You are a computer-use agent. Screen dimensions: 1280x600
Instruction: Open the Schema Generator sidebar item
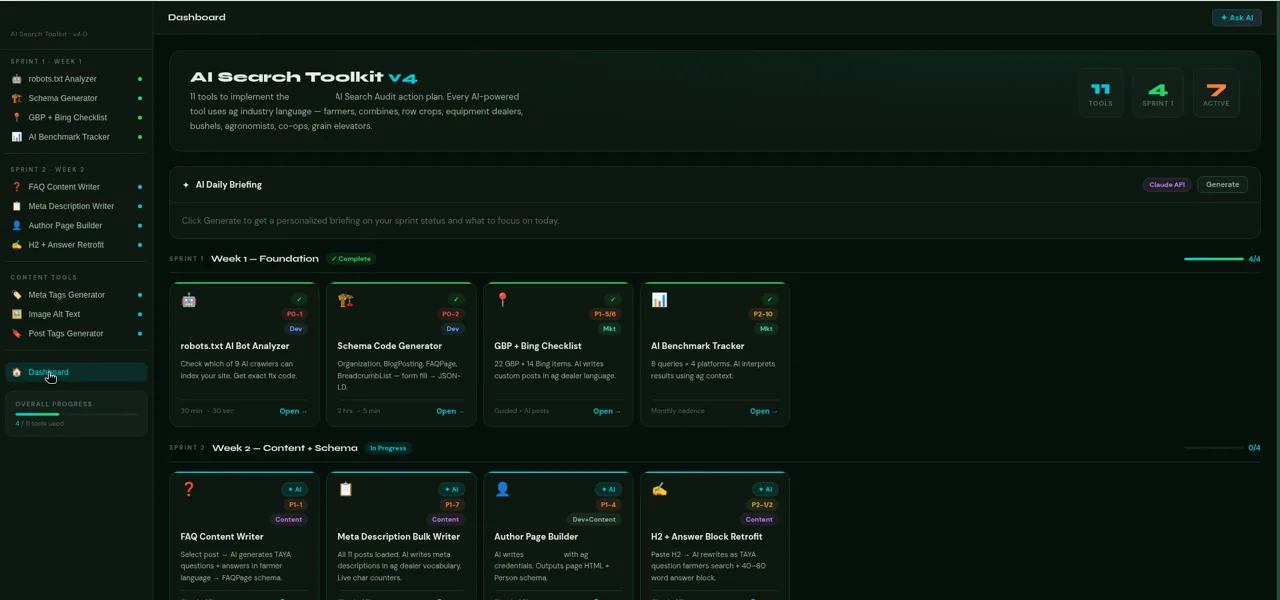point(76,98)
